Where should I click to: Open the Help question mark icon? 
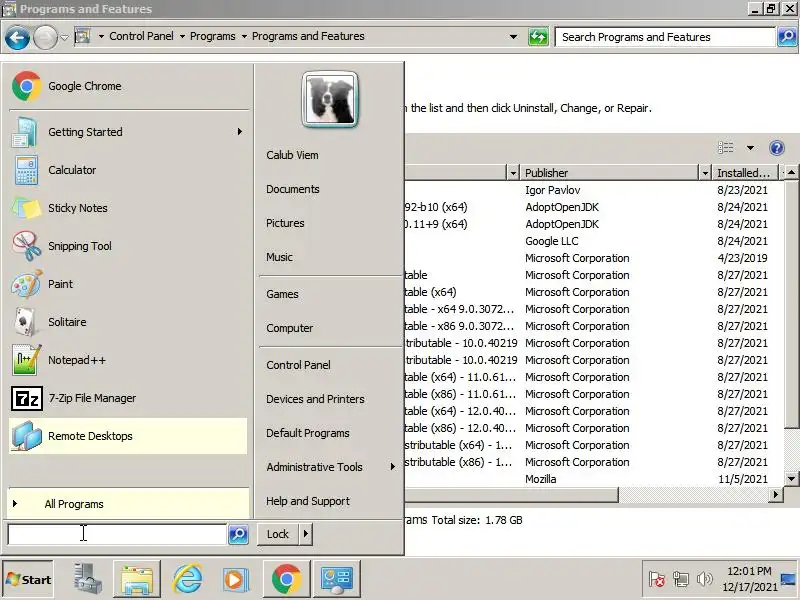click(x=777, y=148)
